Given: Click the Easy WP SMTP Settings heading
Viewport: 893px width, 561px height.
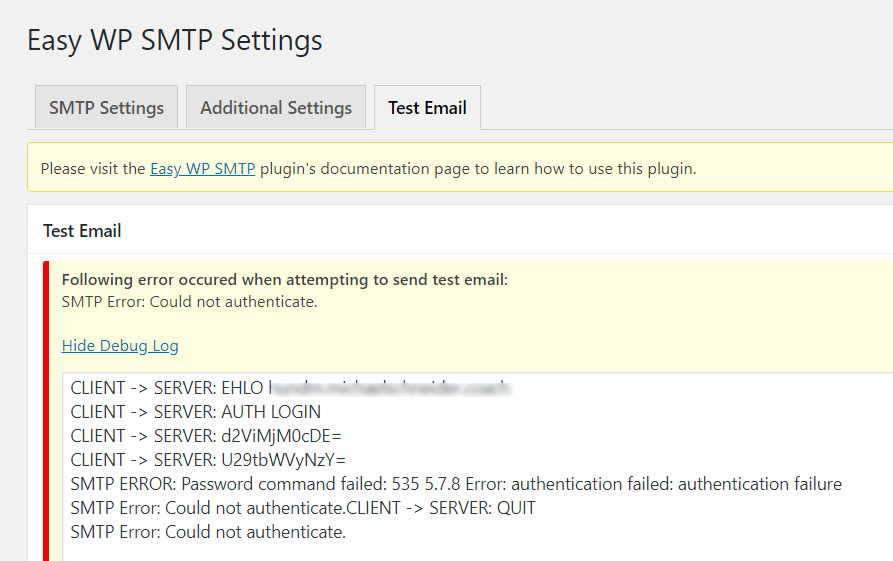Looking at the screenshot, I should [x=175, y=40].
